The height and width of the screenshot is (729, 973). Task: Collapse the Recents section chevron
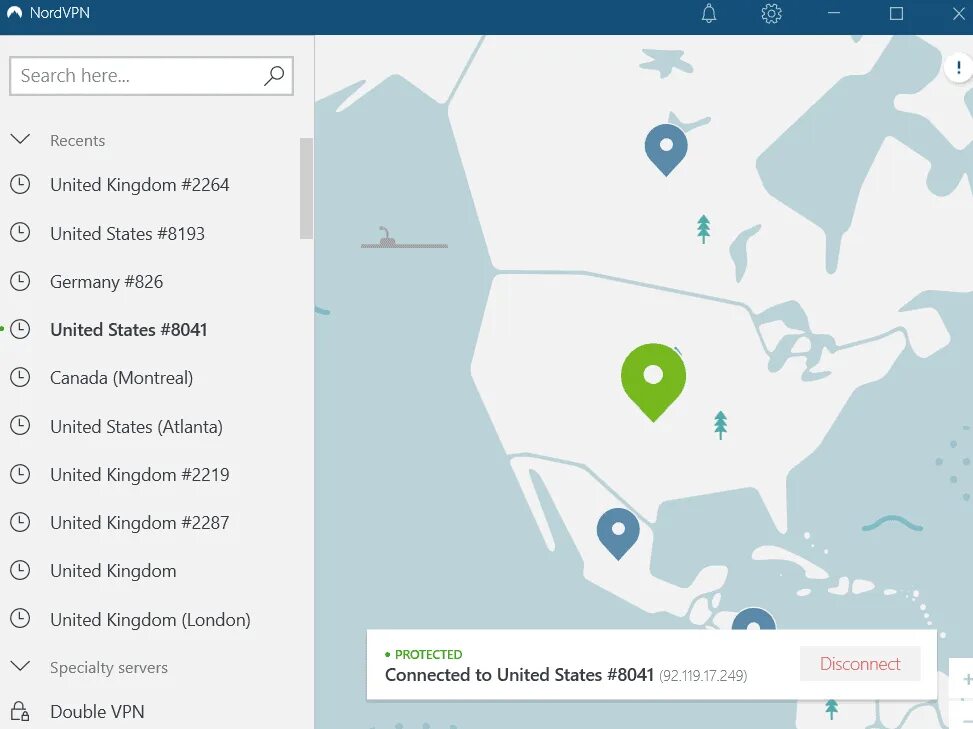point(20,139)
